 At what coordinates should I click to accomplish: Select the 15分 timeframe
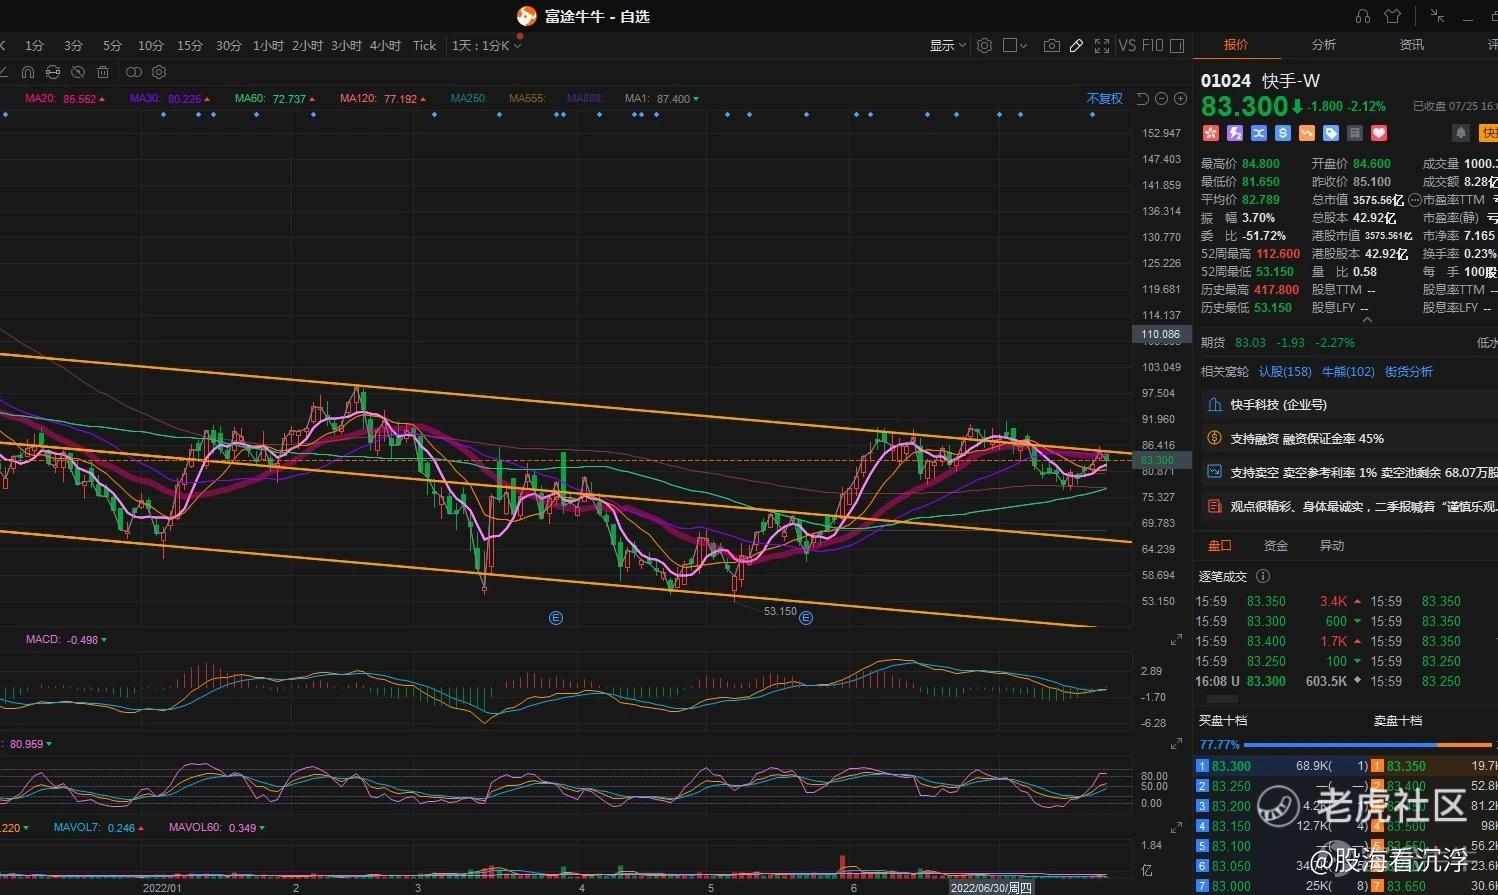coord(190,45)
